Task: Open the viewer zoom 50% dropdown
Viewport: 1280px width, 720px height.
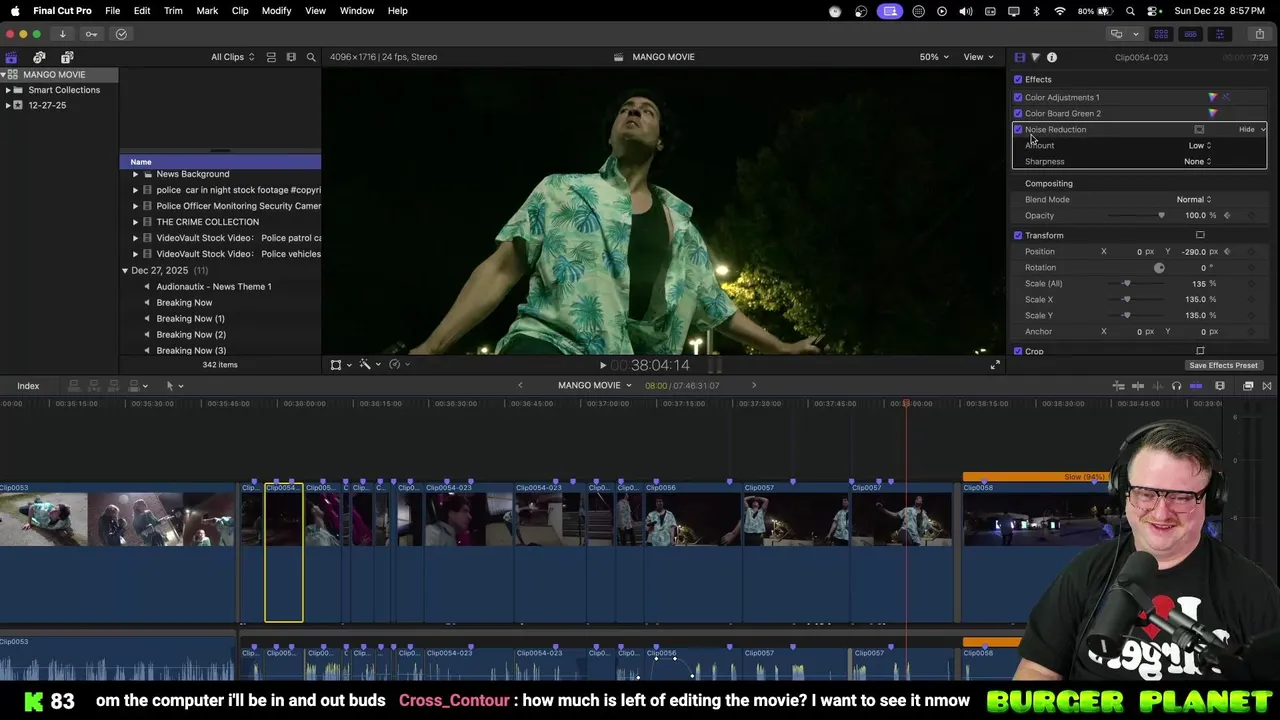Action: coord(934,57)
